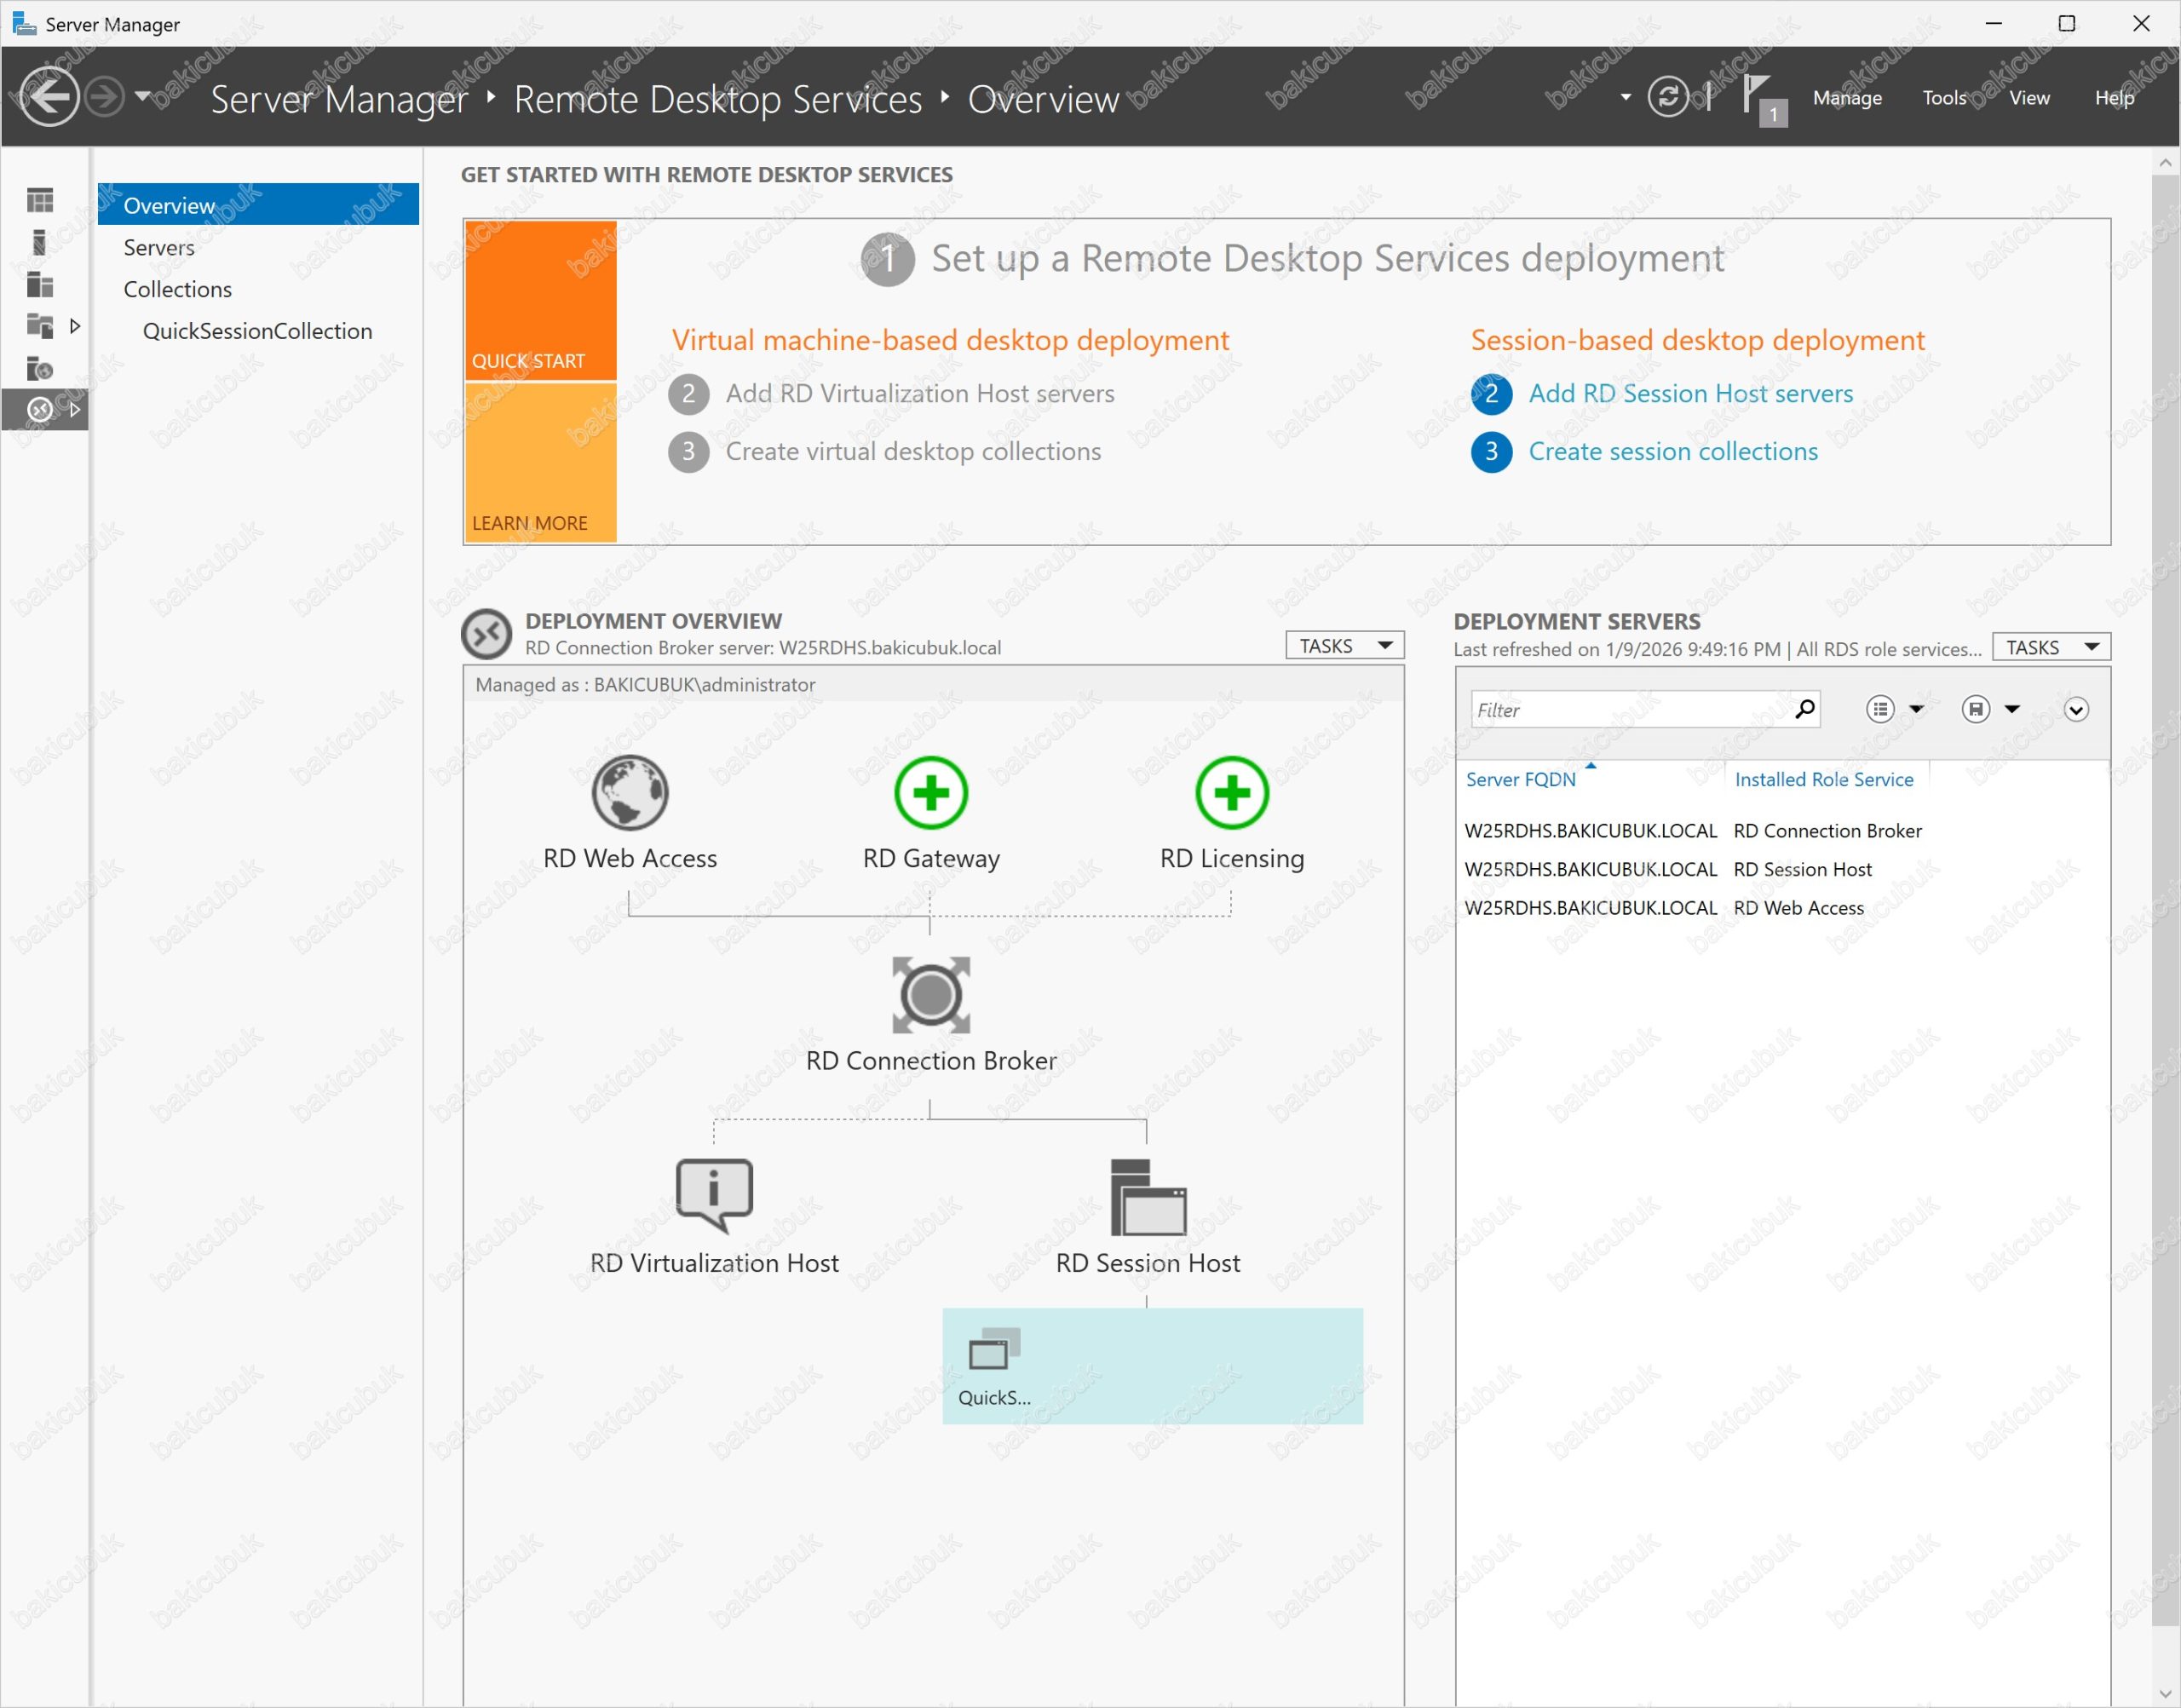Open the Tools menu
2181x1708 pixels.
click(1943, 98)
